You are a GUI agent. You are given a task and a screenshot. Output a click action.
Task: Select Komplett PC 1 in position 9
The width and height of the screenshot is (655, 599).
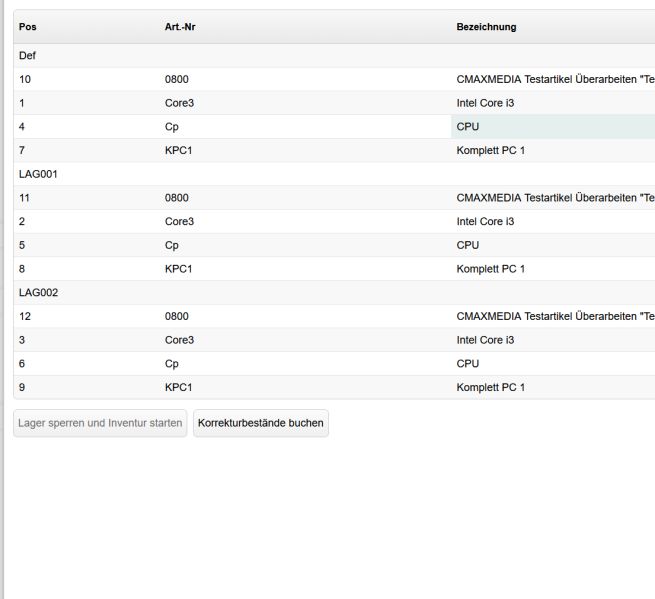[490, 387]
